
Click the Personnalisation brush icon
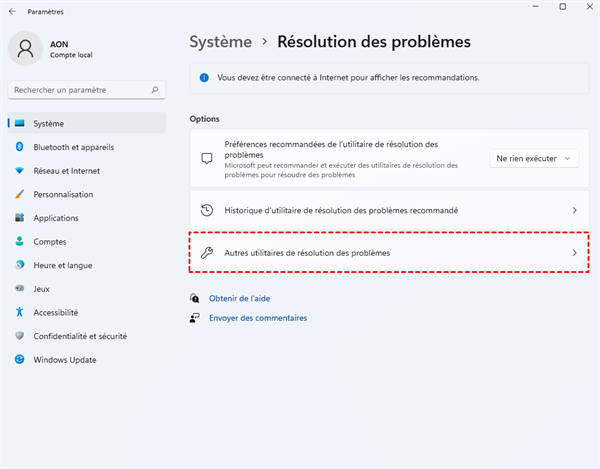coord(19,194)
